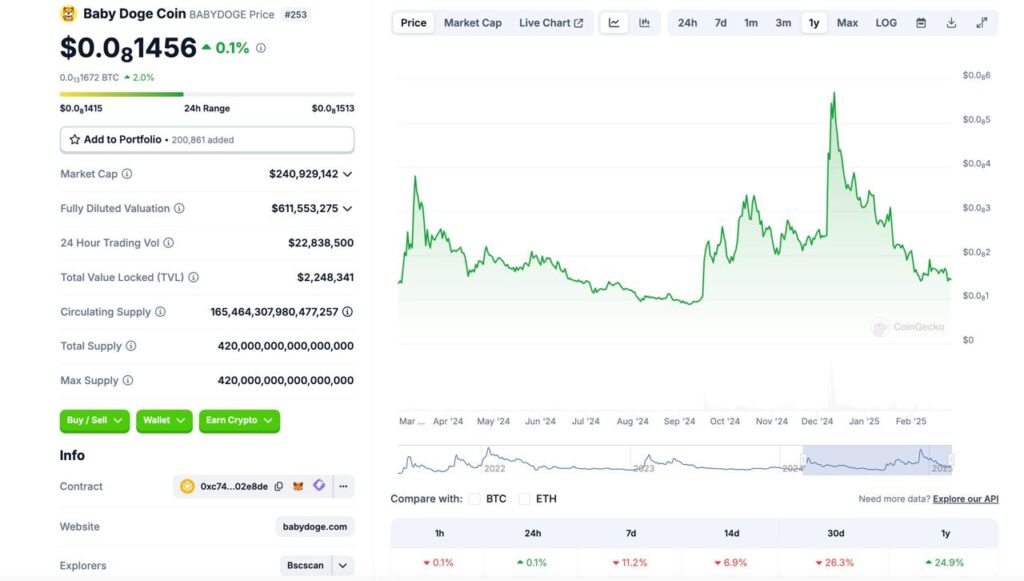The width and height of the screenshot is (1024, 581).
Task: Expand Explorers dropdown arrow
Action: click(343, 565)
